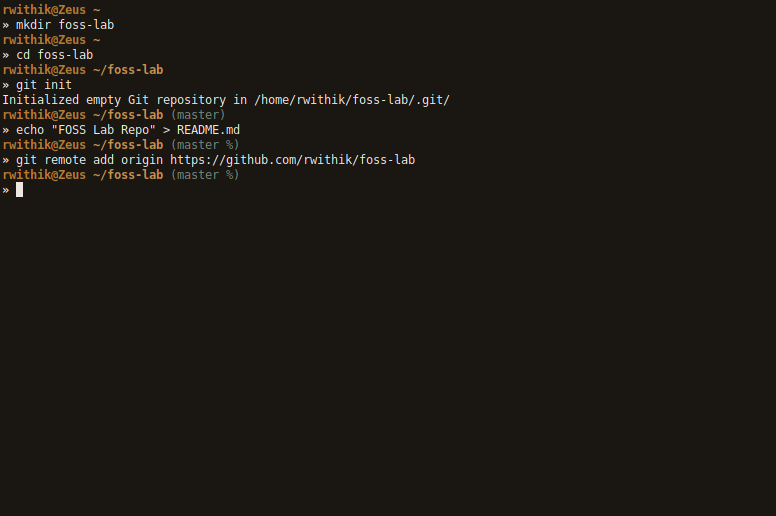Image resolution: width=776 pixels, height=516 pixels.
Task: Click the rwithik@Zeus prompt above cd foss-lab
Action: pos(43,40)
